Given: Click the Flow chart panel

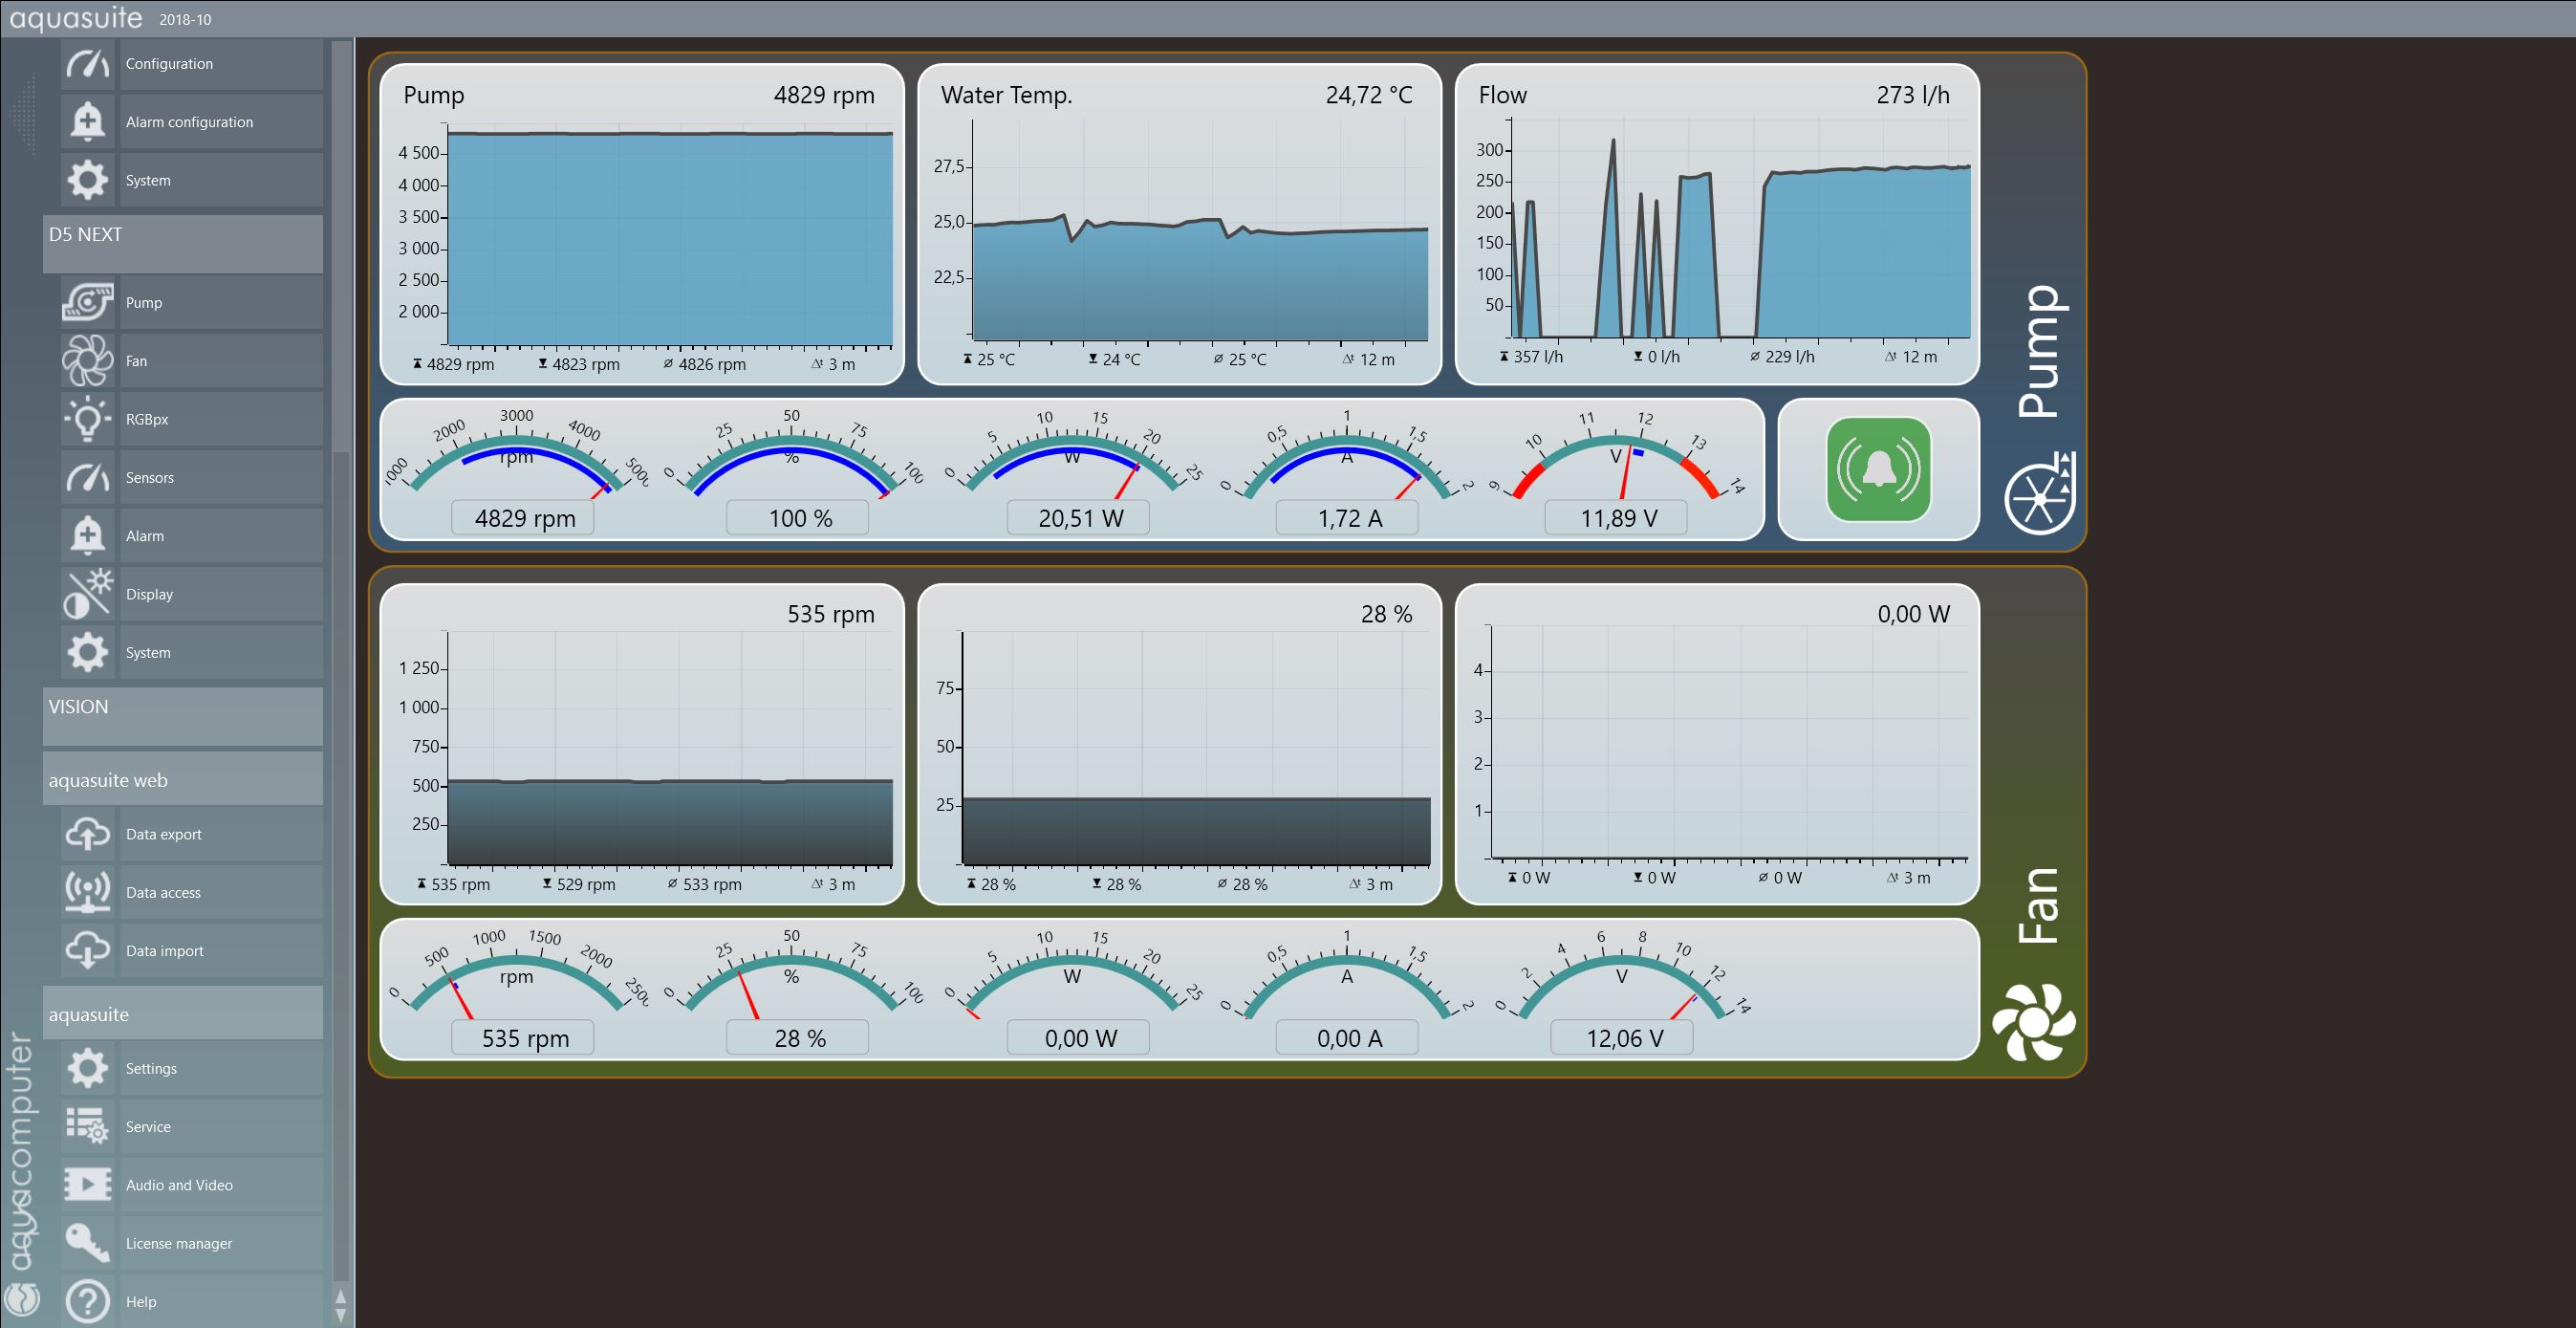Looking at the screenshot, I should click(1716, 224).
